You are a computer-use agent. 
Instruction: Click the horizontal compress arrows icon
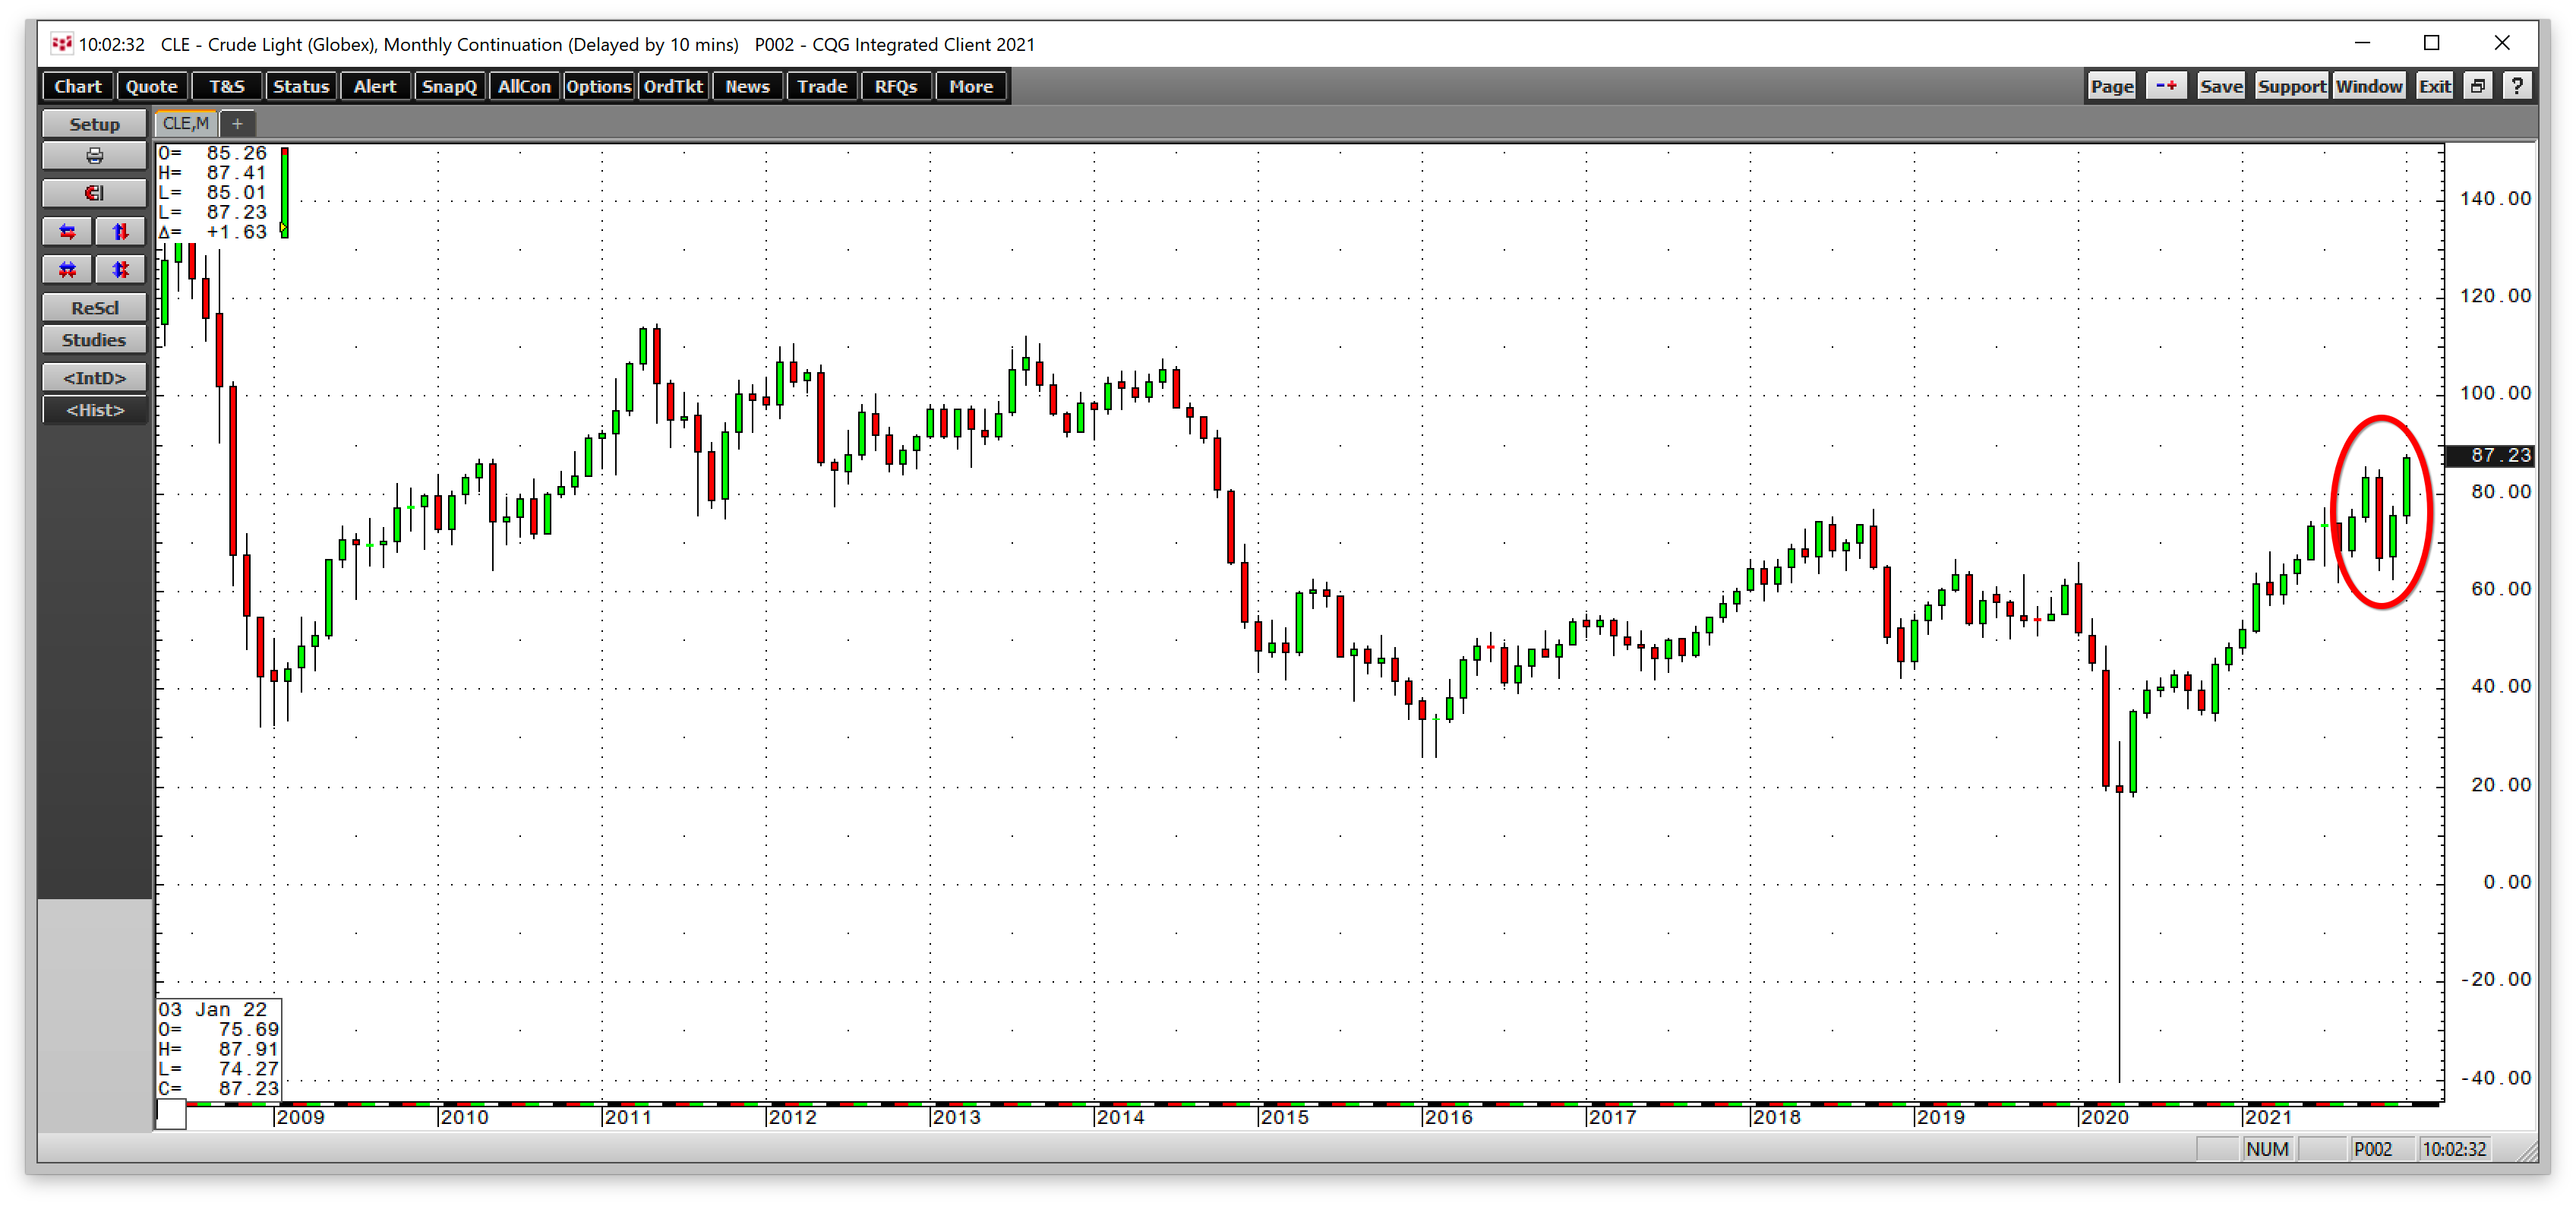pos(68,270)
